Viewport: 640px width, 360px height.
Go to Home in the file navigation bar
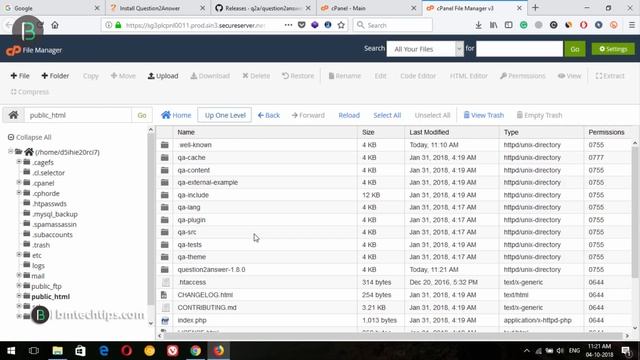coord(176,116)
